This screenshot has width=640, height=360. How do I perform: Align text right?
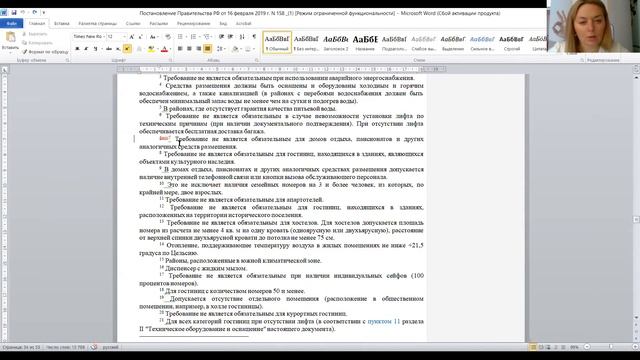198,49
